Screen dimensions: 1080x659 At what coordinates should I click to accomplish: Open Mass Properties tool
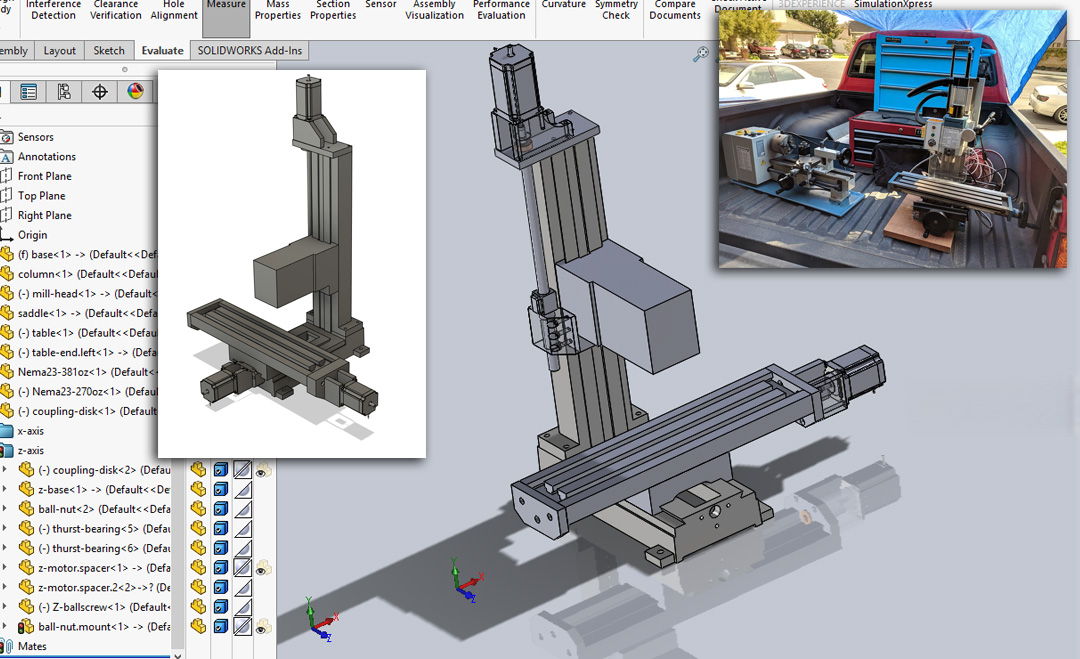tap(278, 10)
